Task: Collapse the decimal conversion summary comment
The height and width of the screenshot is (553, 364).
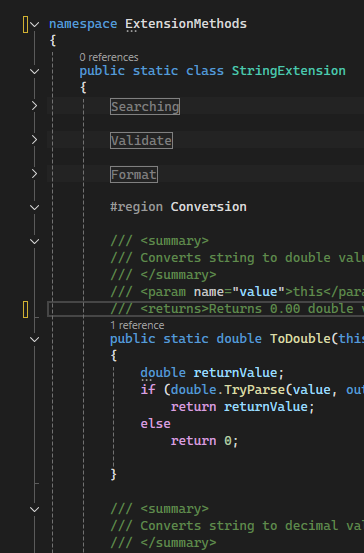Action: tap(35, 509)
